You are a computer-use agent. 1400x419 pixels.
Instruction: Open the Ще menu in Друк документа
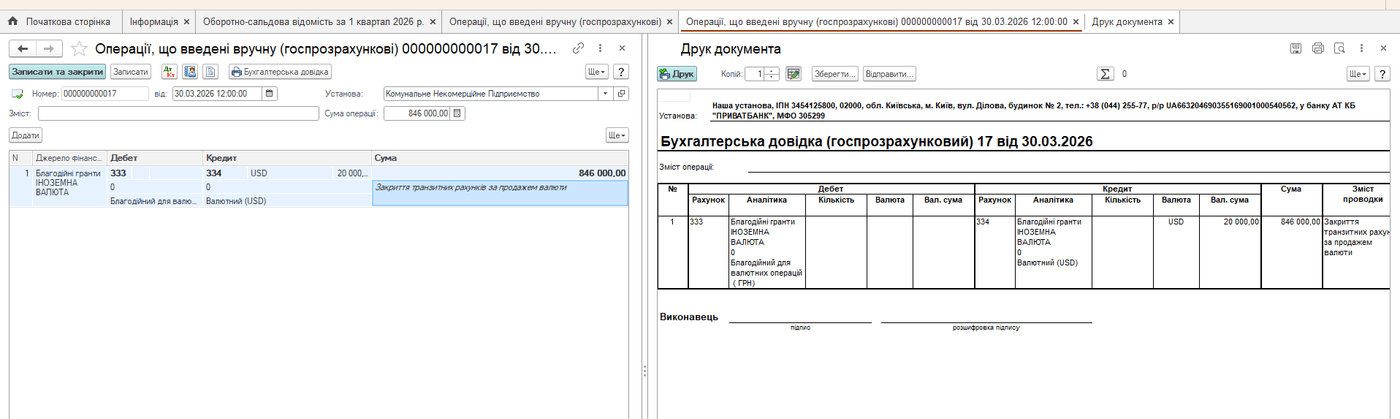pyautogui.click(x=1359, y=74)
